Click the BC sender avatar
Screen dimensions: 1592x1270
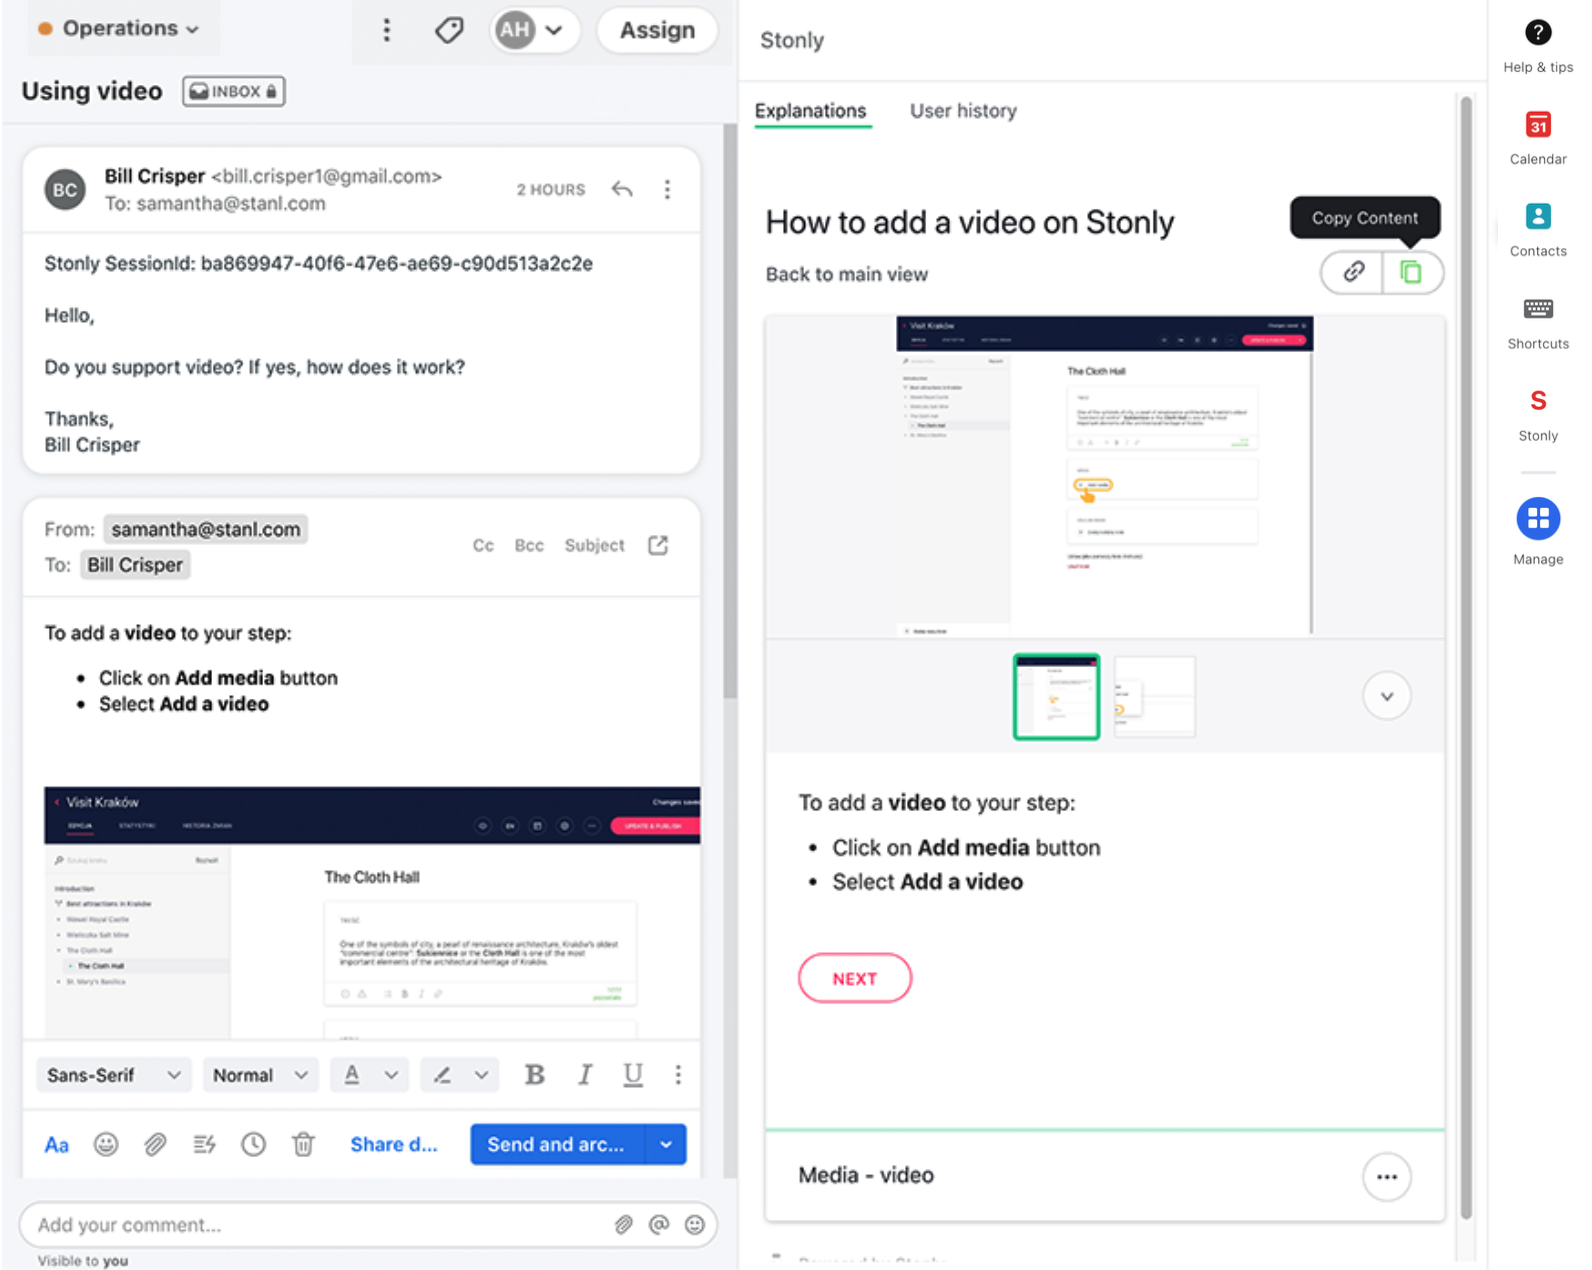coord(65,190)
